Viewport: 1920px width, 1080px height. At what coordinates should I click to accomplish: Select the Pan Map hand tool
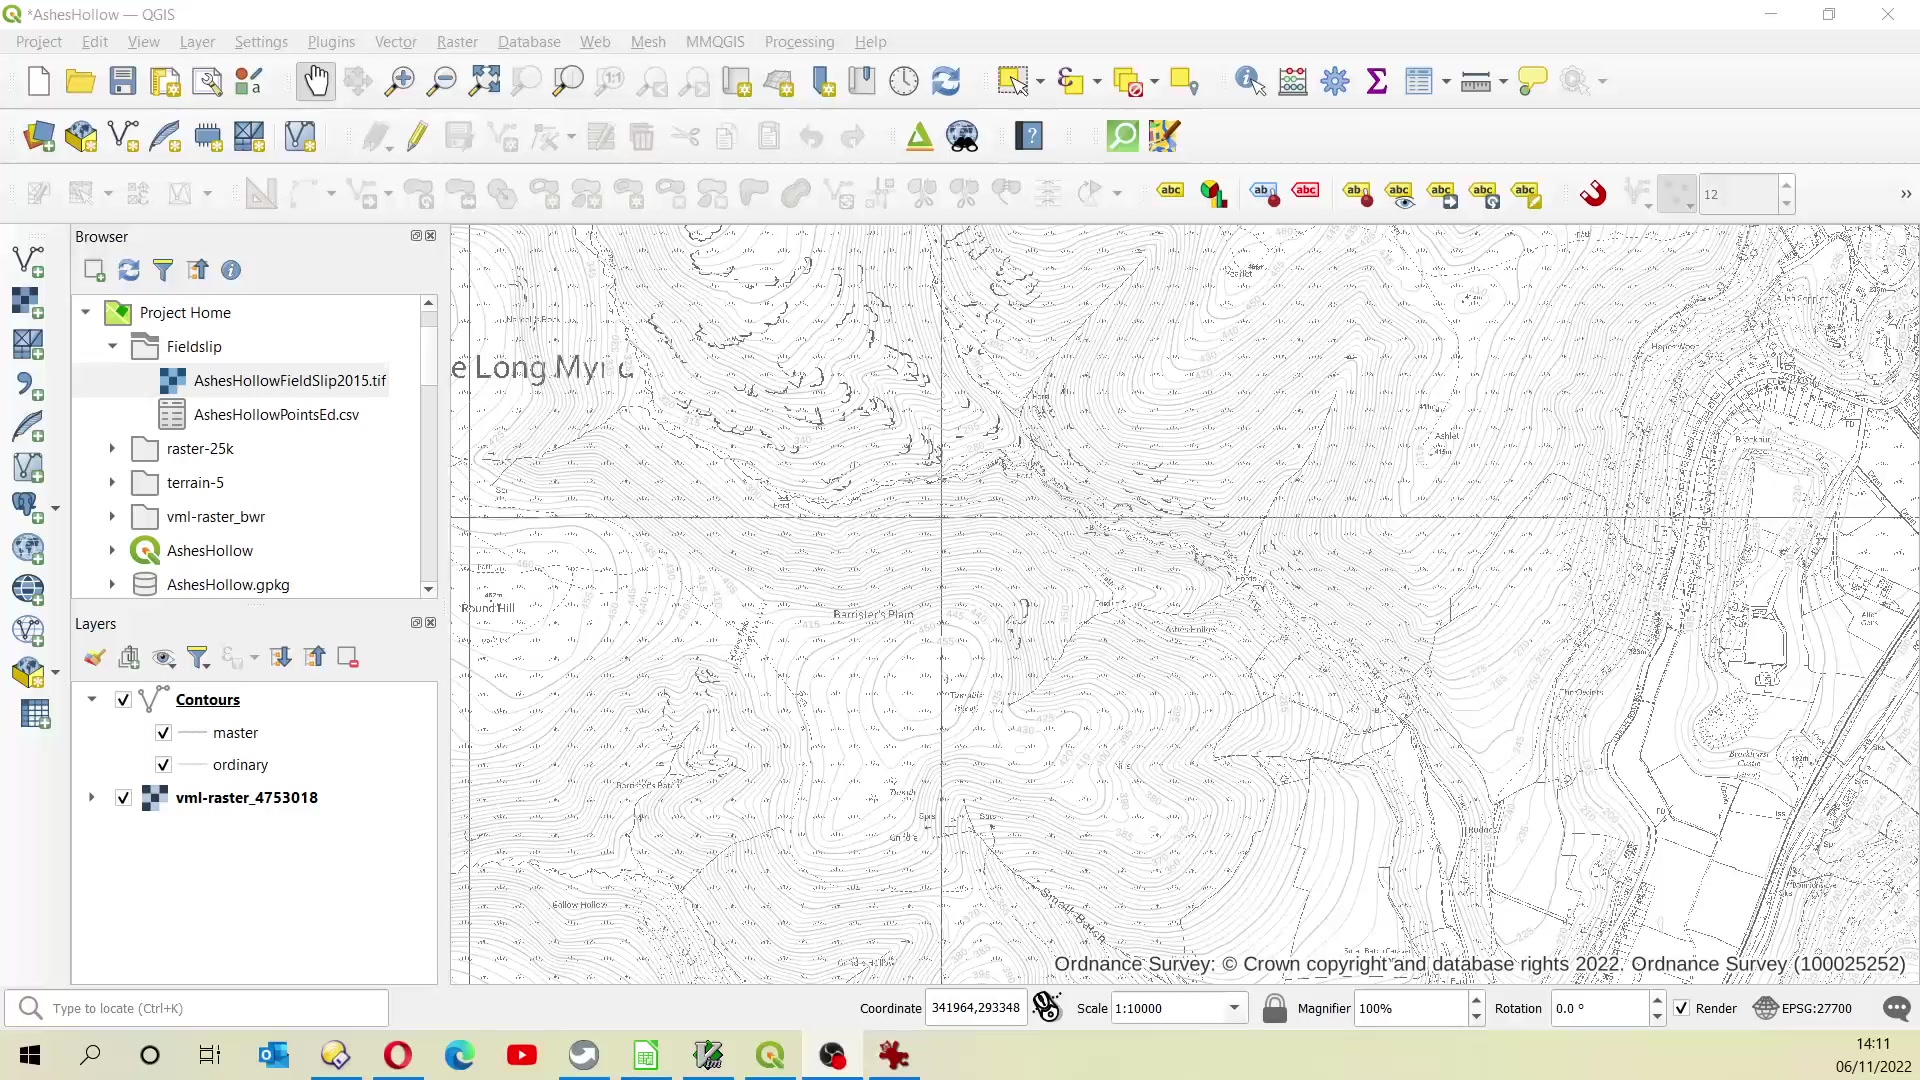(x=316, y=81)
